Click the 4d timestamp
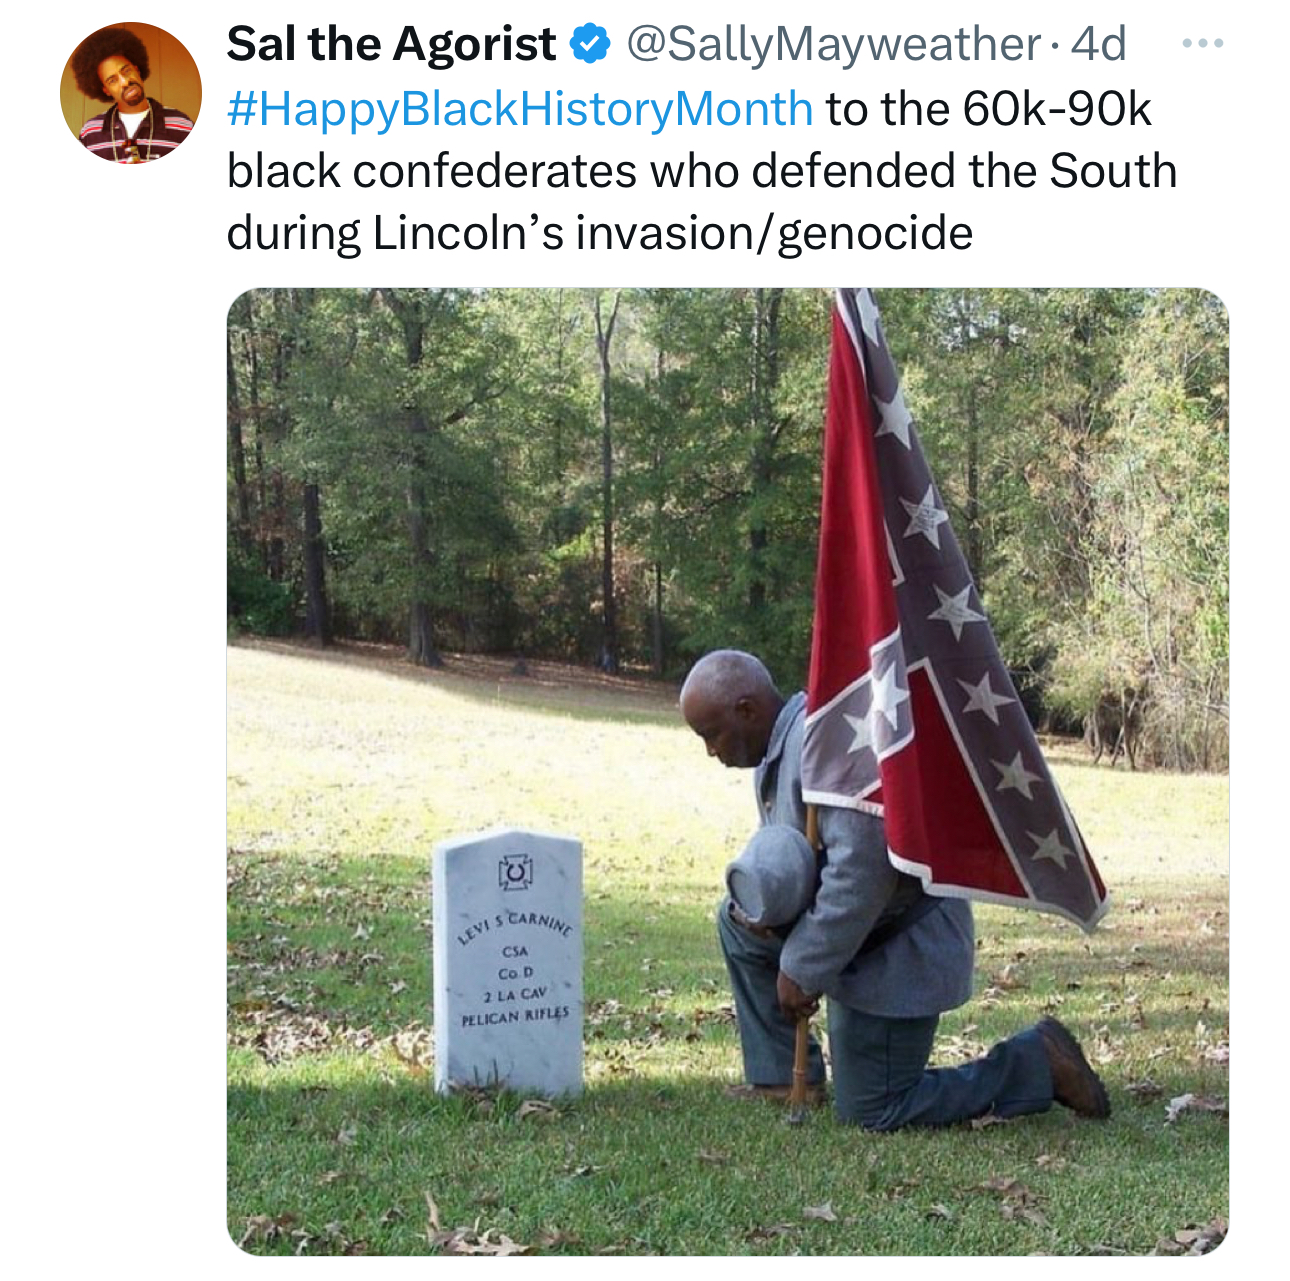 tap(1098, 44)
